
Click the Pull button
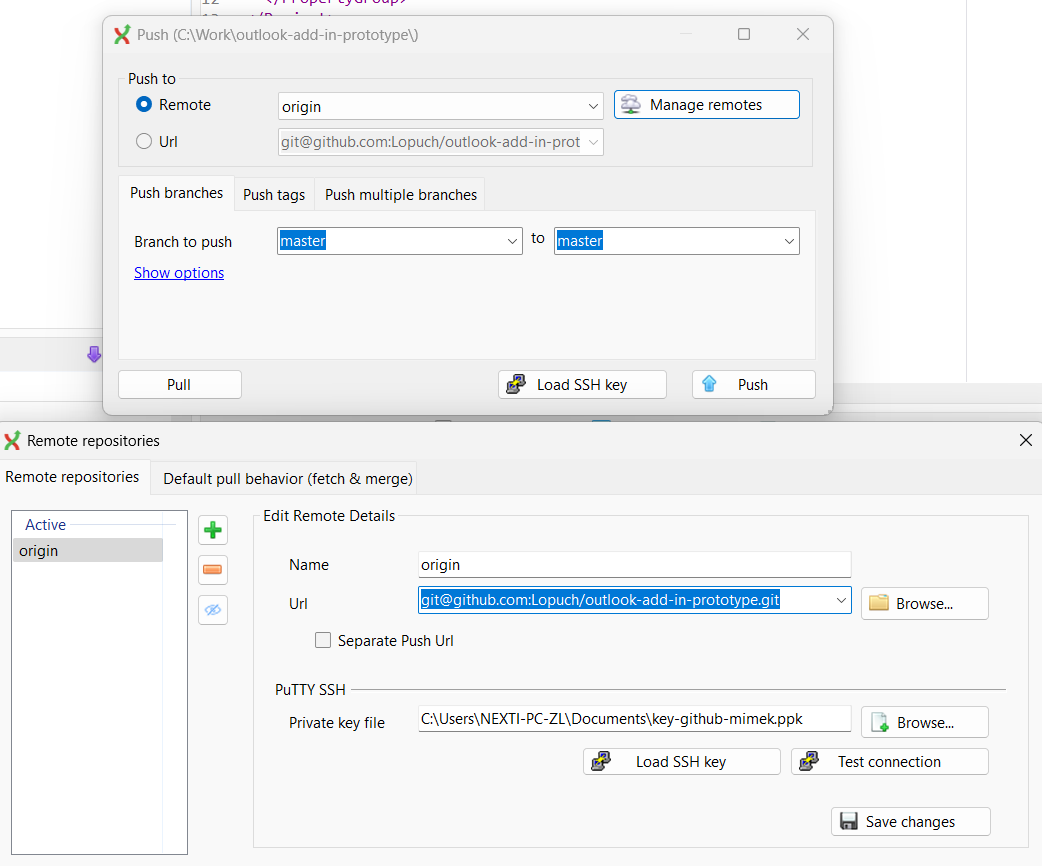tap(179, 384)
